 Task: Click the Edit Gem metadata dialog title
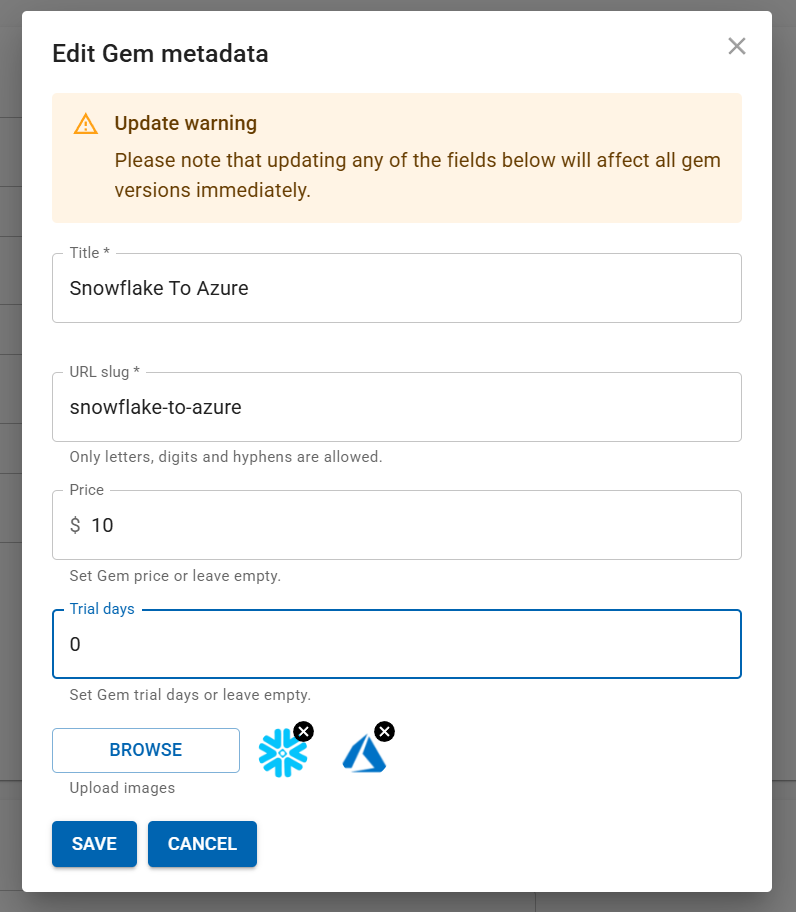coord(160,54)
